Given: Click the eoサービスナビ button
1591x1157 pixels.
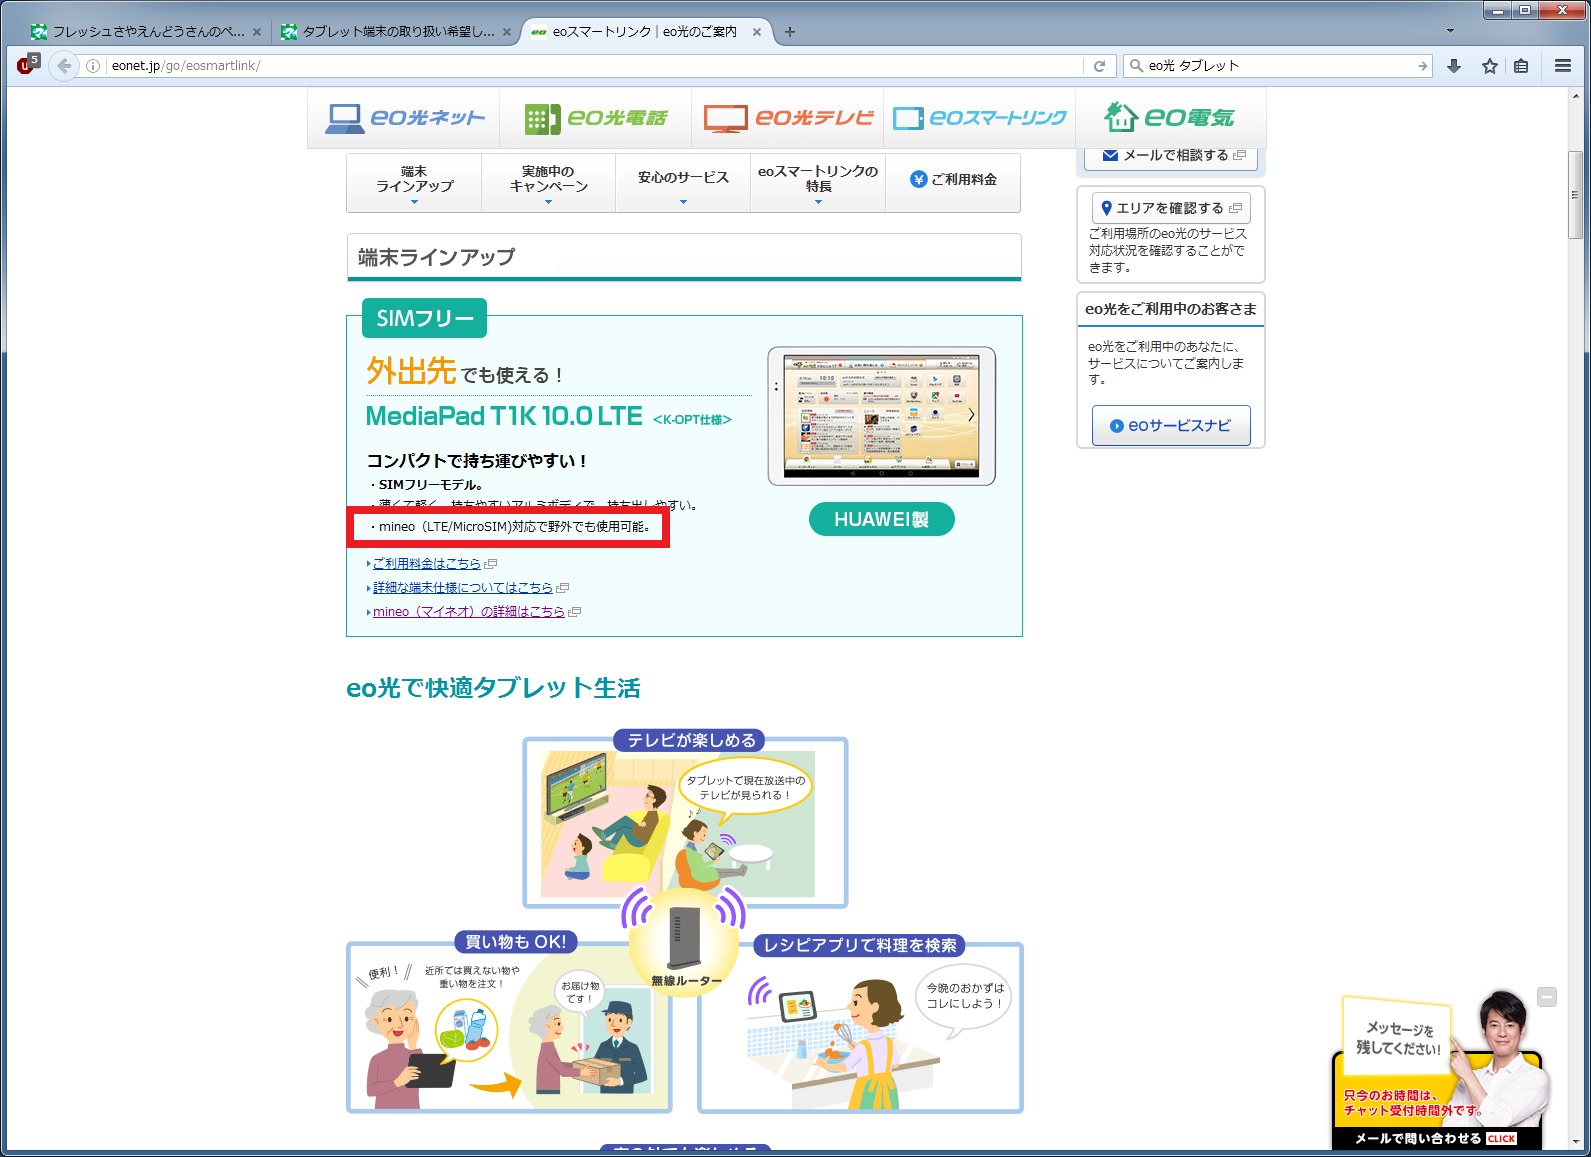Looking at the screenshot, I should tap(1170, 426).
